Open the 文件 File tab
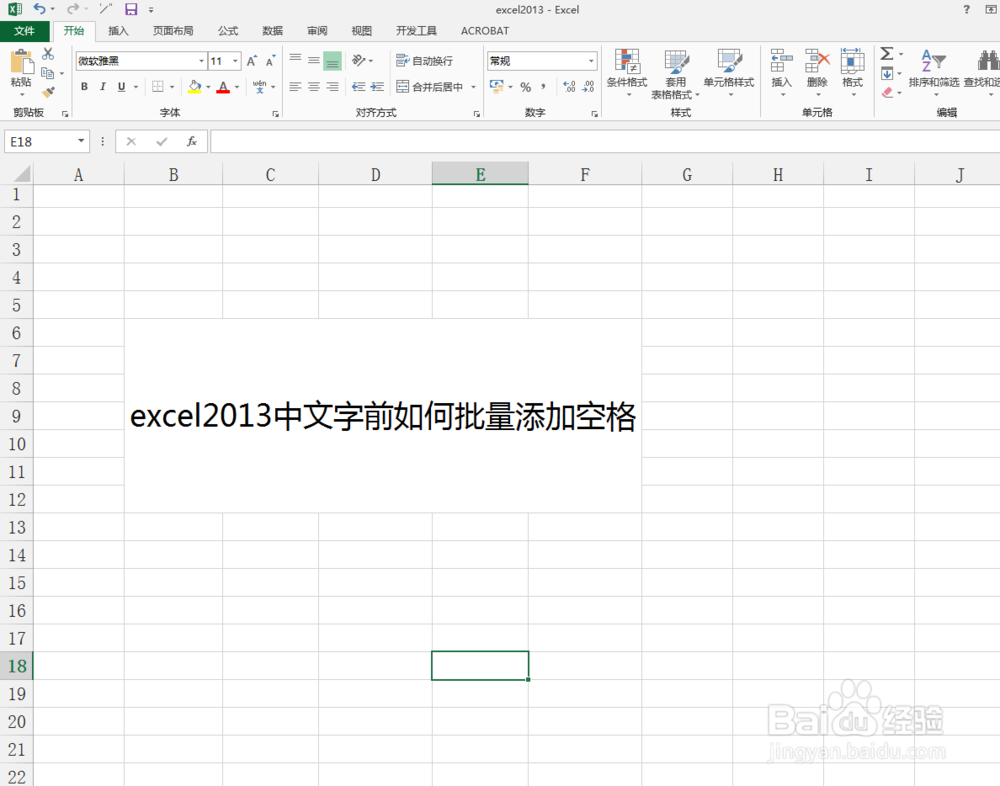Viewport: 1000px width, 786px height. [24, 31]
